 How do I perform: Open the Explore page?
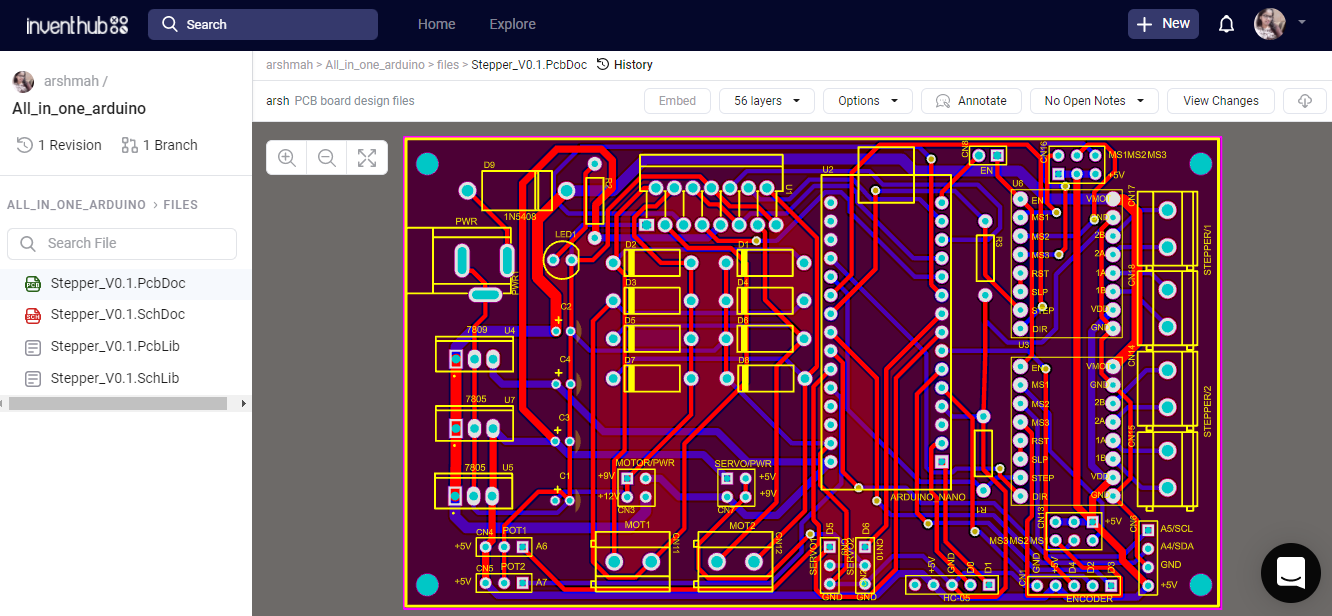pyautogui.click(x=512, y=24)
